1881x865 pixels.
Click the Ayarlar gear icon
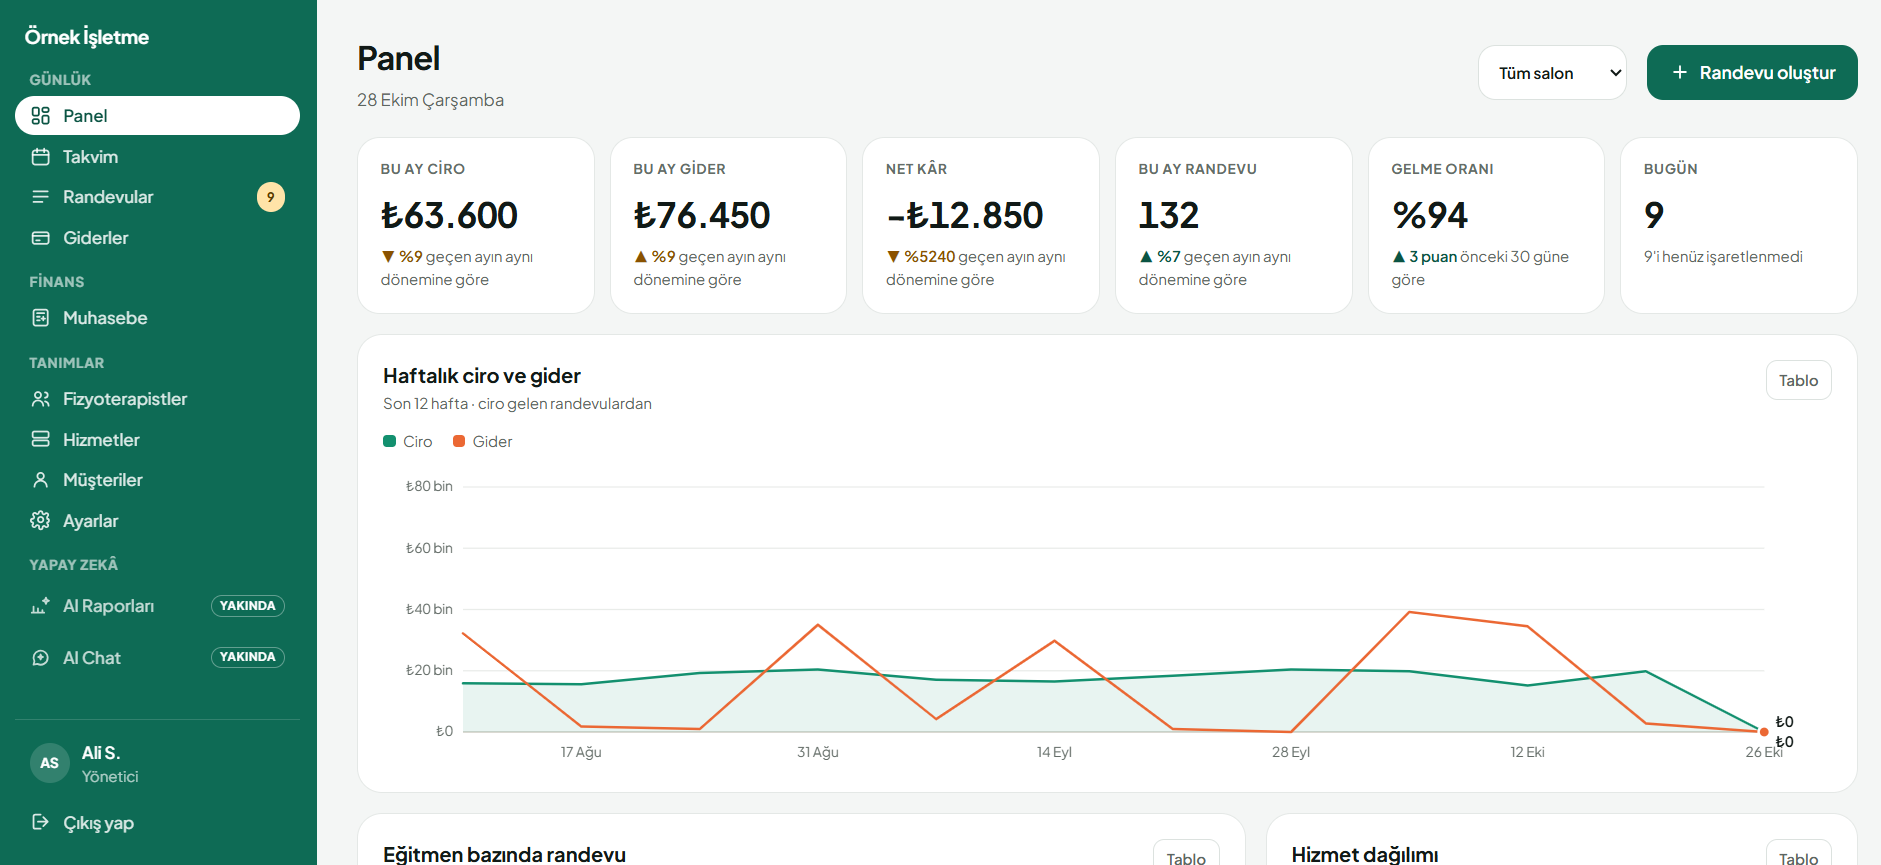click(x=41, y=521)
